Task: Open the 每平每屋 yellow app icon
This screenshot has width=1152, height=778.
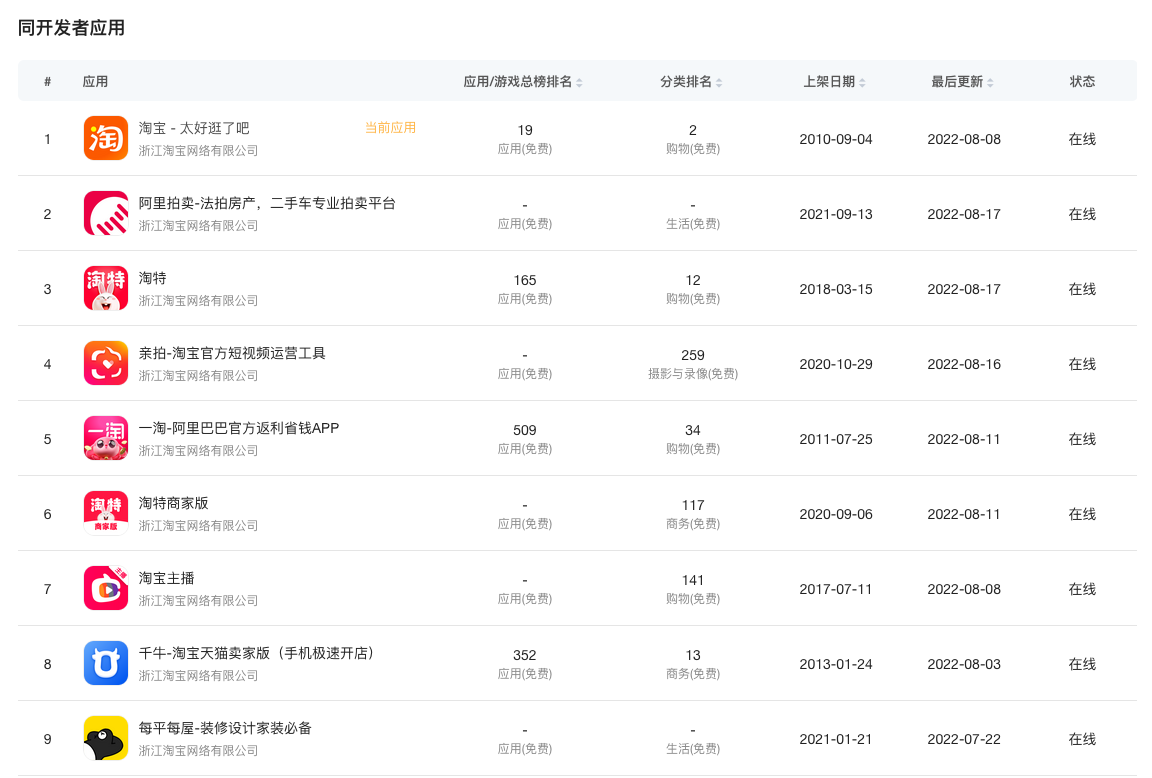Action: [106, 738]
